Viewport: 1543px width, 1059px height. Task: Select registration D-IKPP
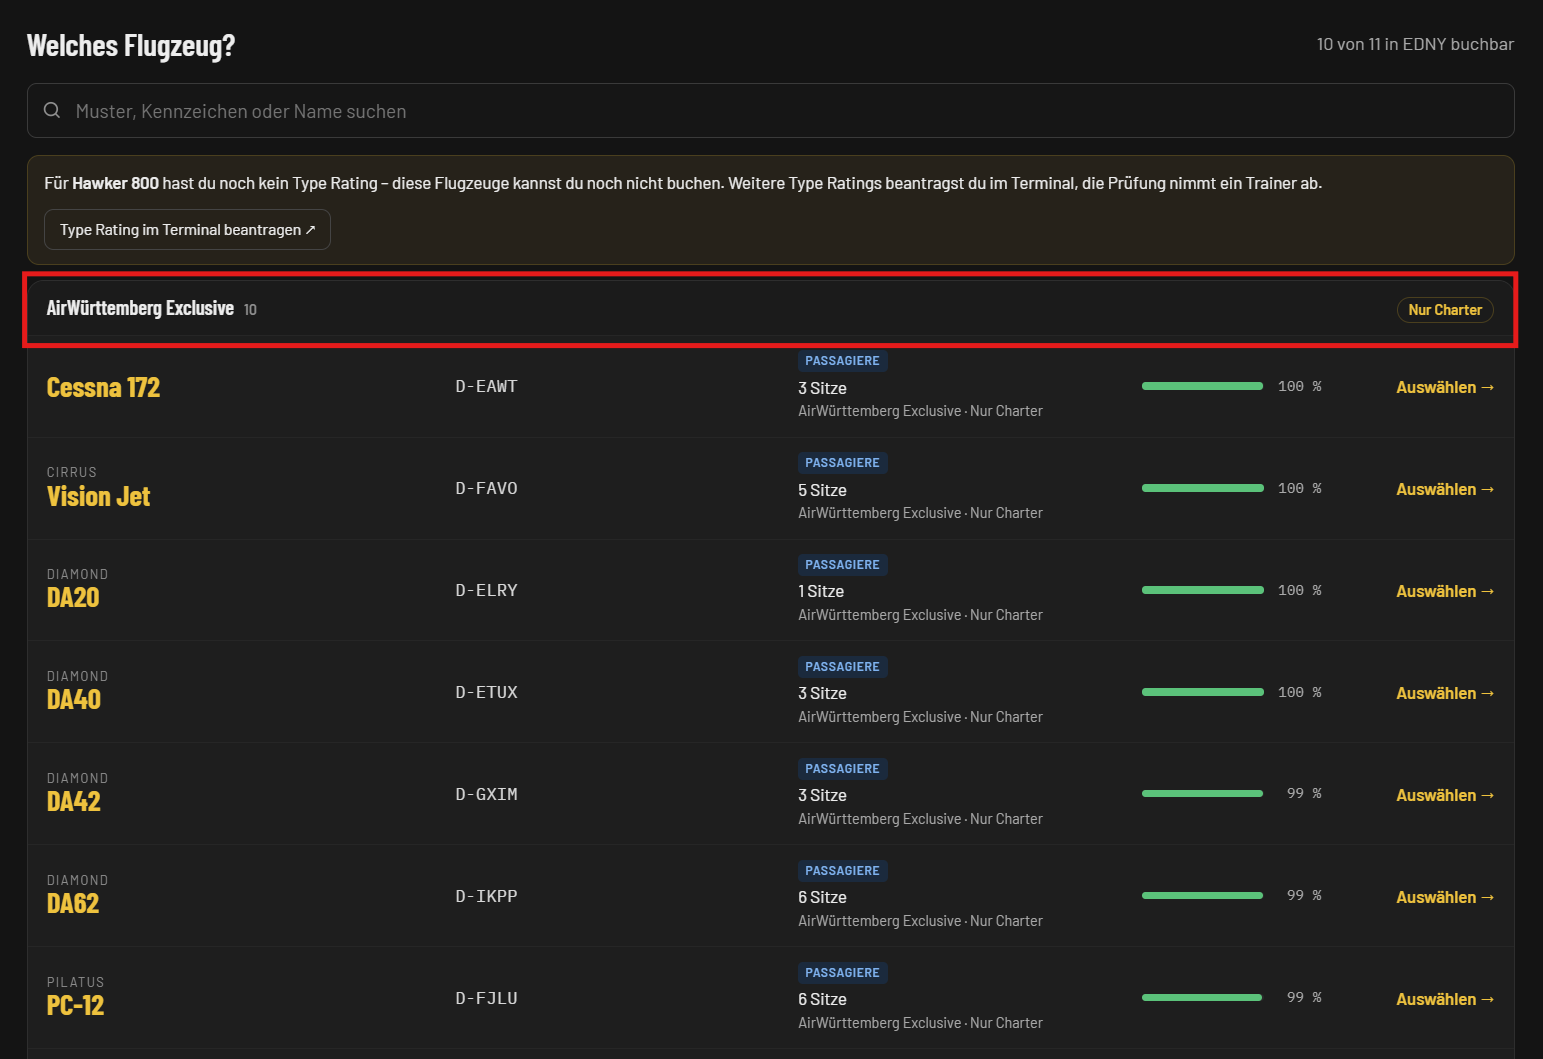tap(486, 896)
